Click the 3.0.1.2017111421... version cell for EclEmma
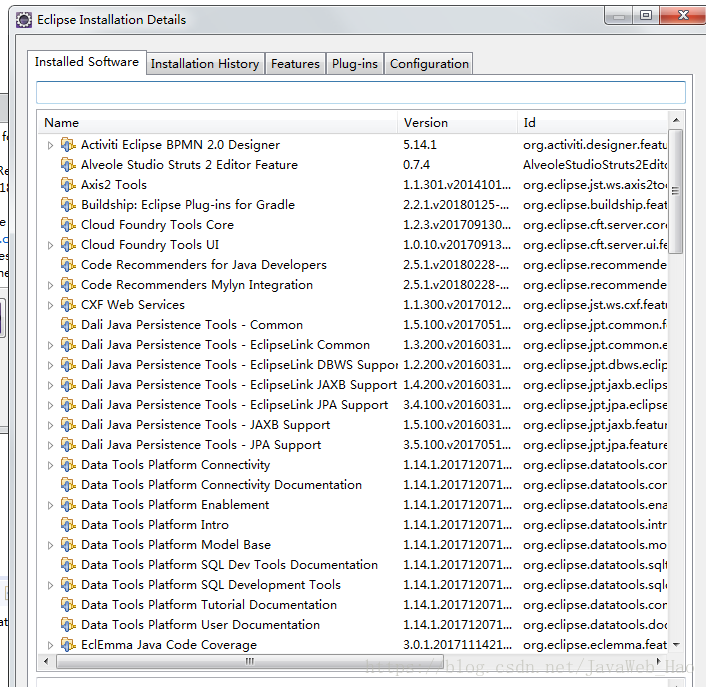 coord(457,645)
